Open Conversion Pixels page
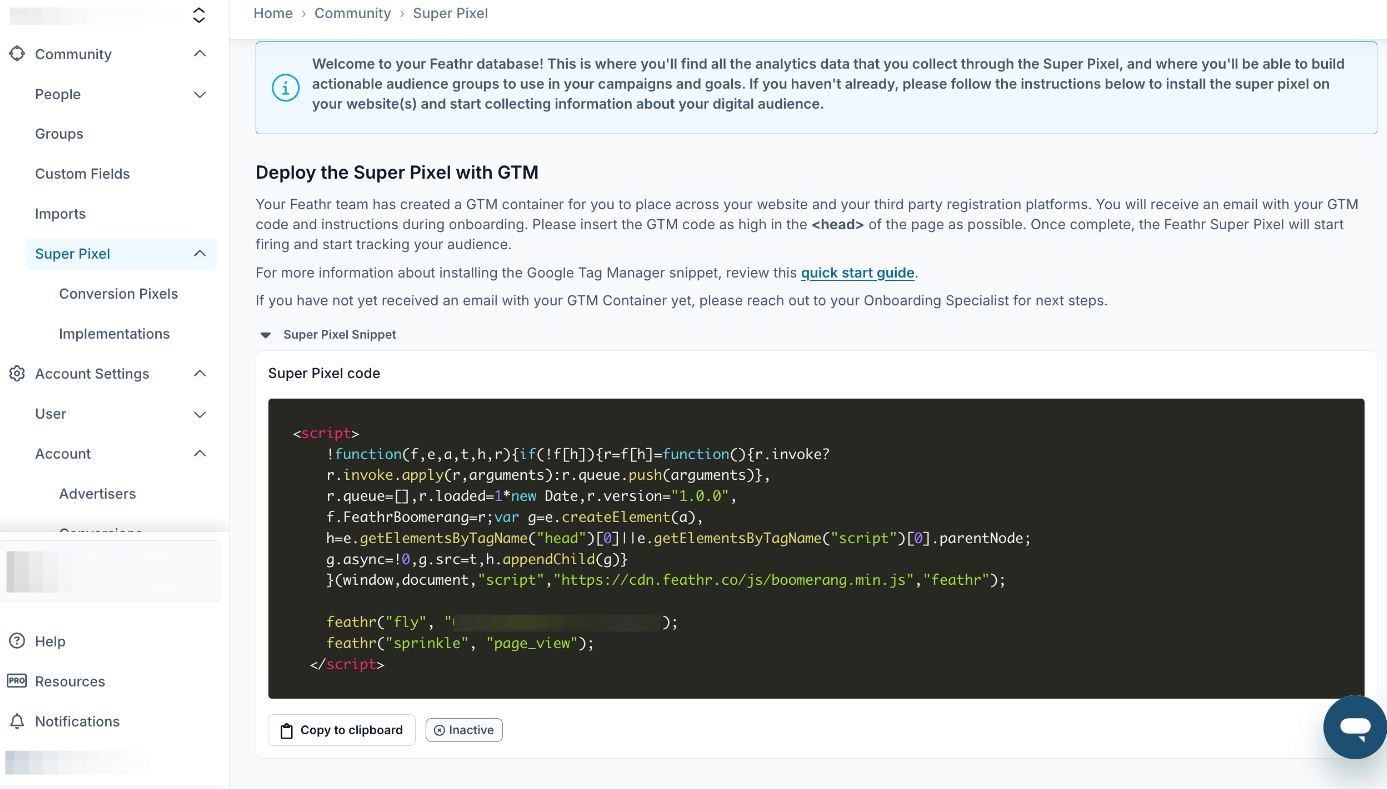Viewport: 1387px width, 789px height. (x=118, y=294)
